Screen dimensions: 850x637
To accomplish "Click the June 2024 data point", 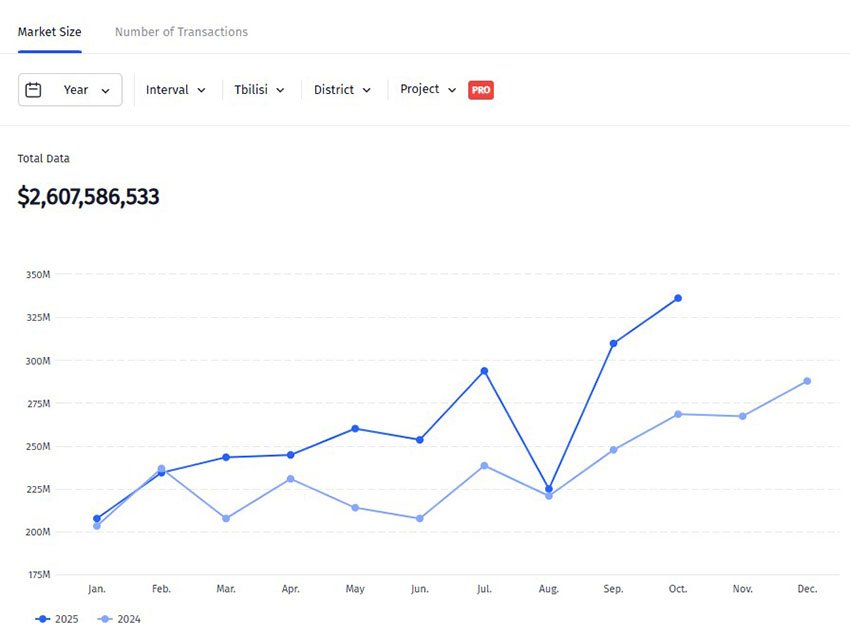I will 420,518.
